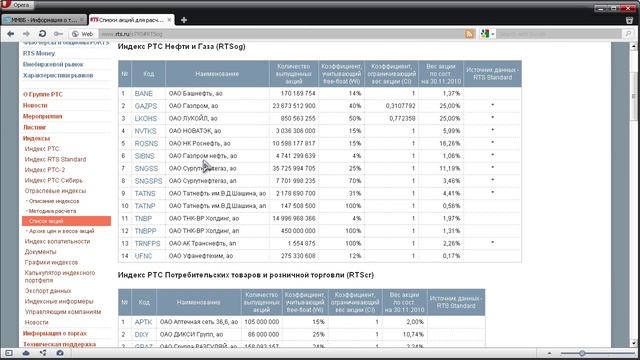Open Калькулятор индексного портфеля link
Viewport: 640px width, 360px height.
click(60, 276)
